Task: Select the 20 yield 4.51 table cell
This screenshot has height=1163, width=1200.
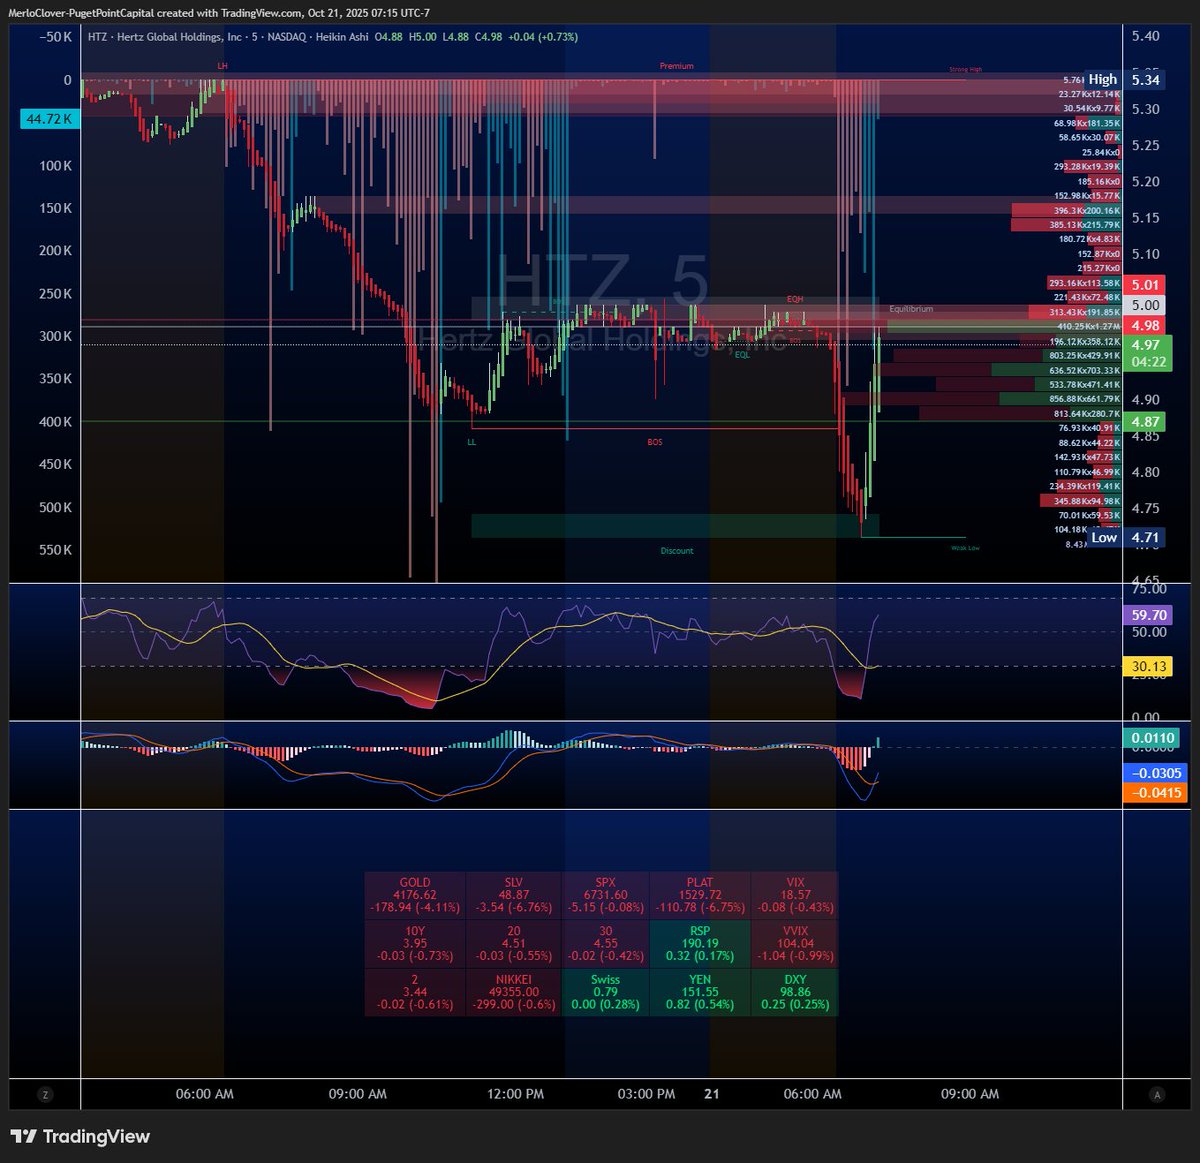Action: click(514, 944)
